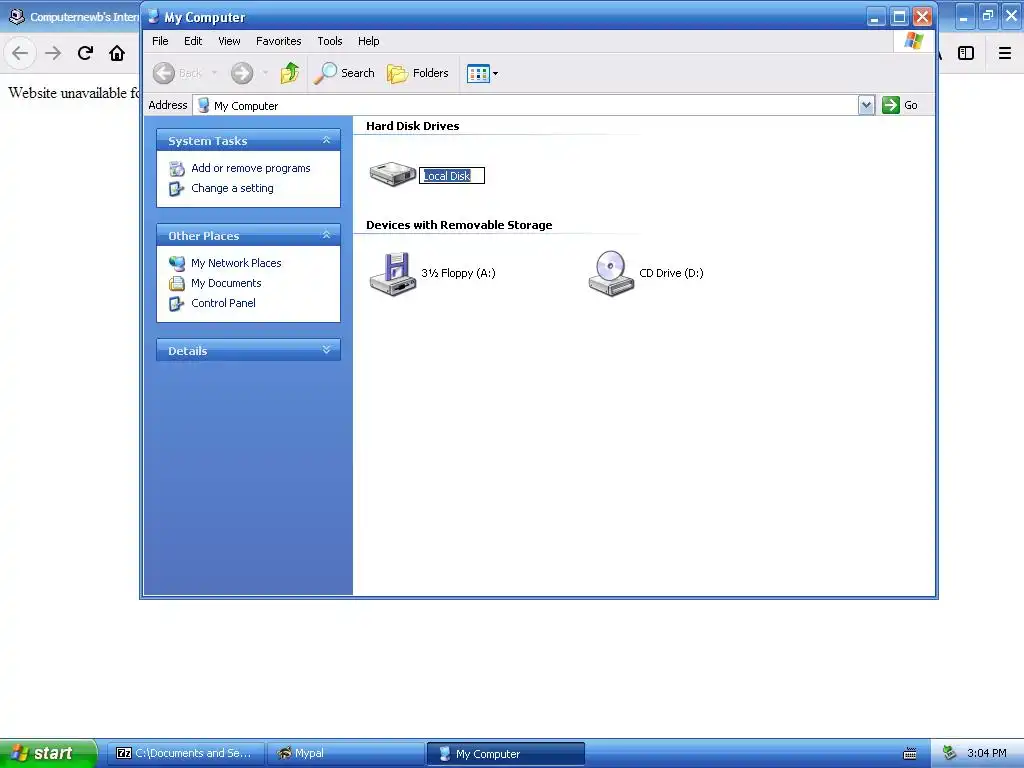Click the Safely Remove Hardware tray icon

point(950,753)
